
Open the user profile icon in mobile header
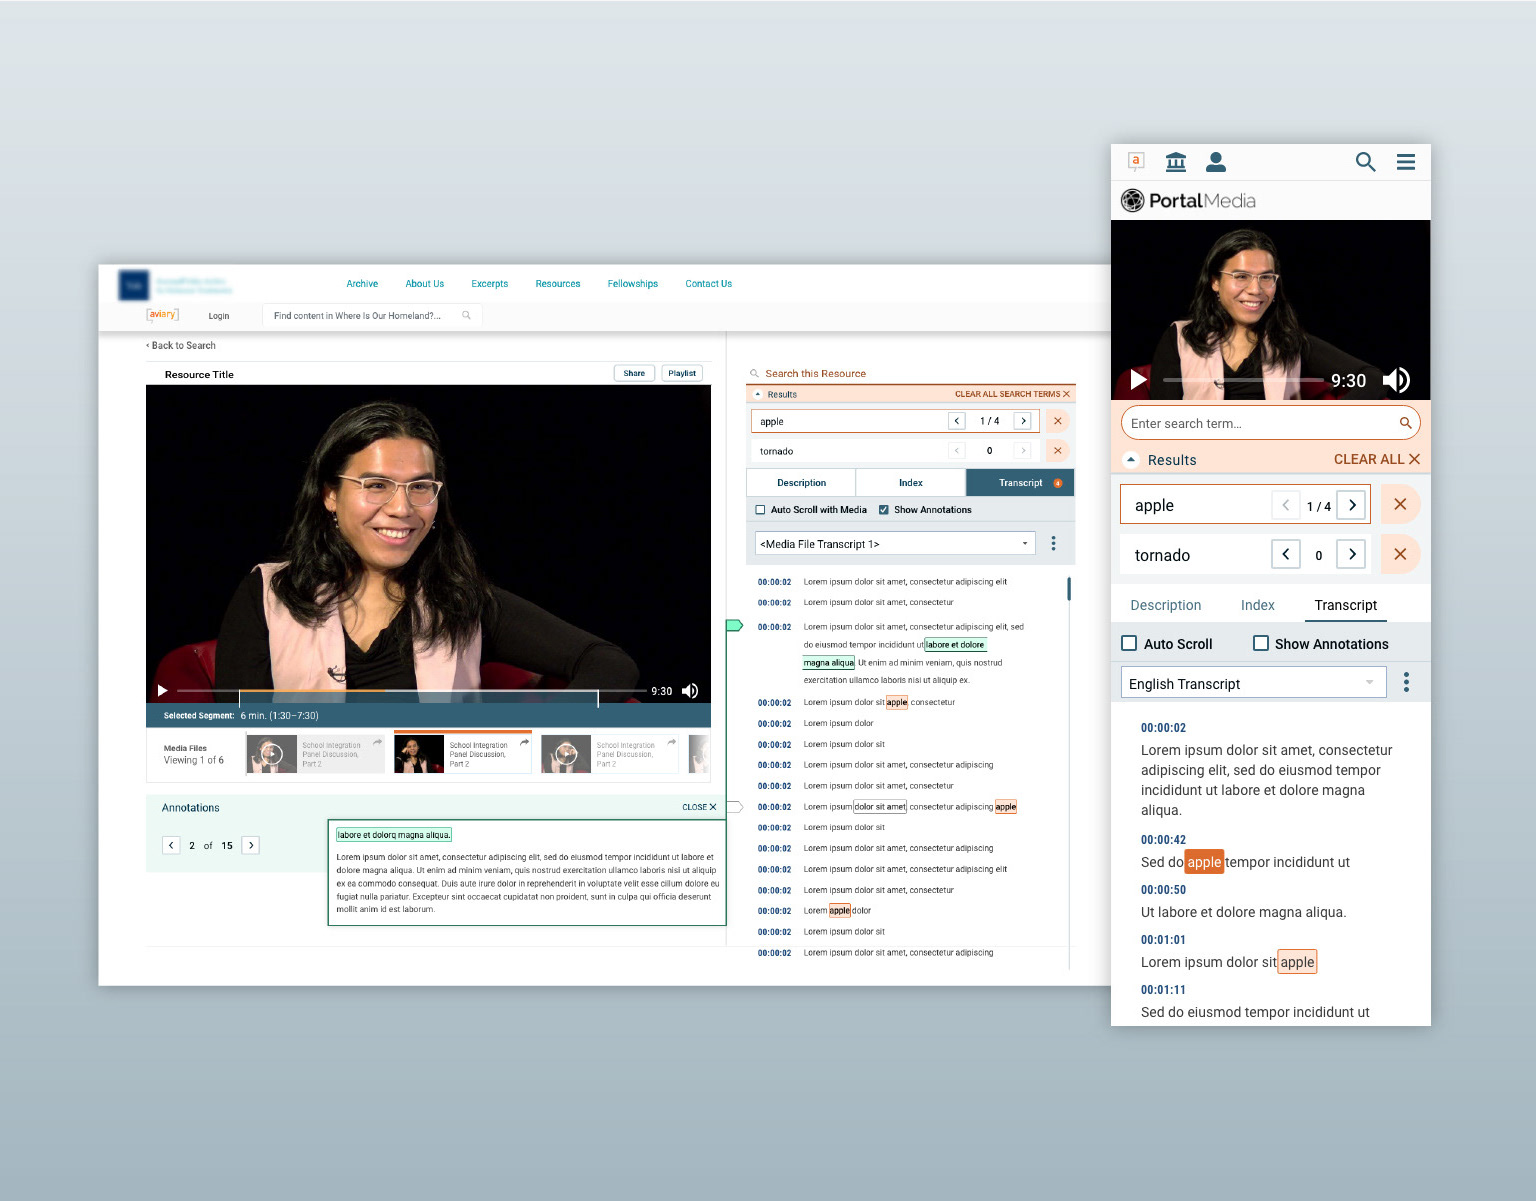(x=1216, y=162)
